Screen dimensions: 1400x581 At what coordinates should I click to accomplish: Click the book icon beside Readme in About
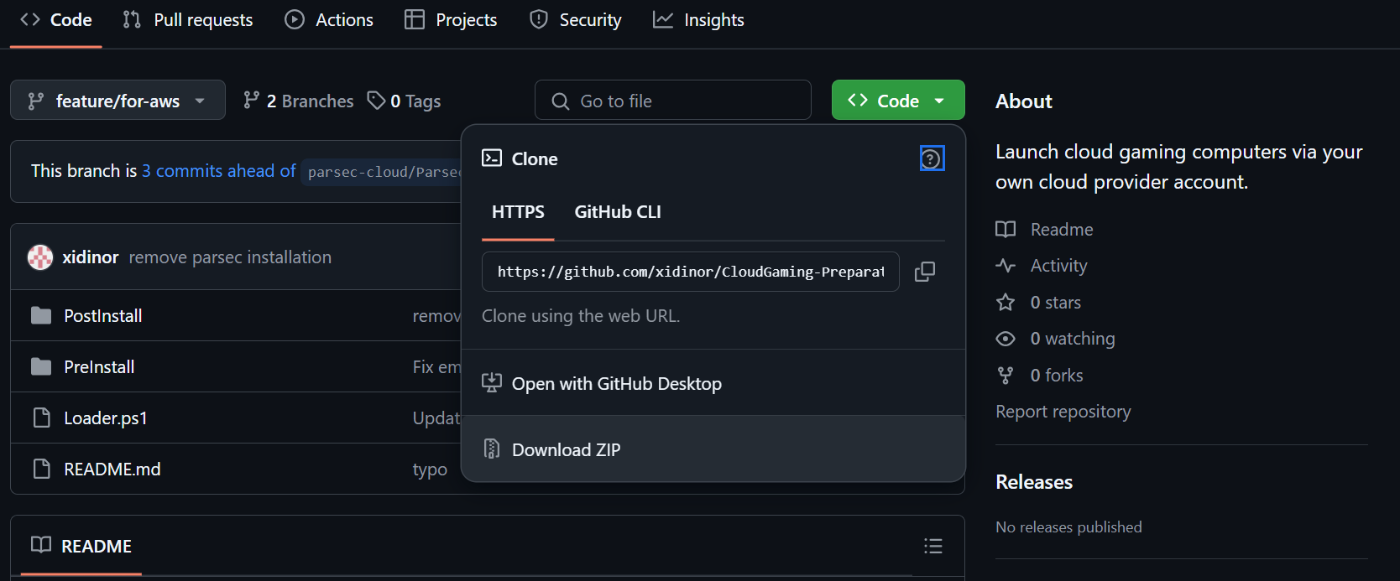coord(1005,229)
